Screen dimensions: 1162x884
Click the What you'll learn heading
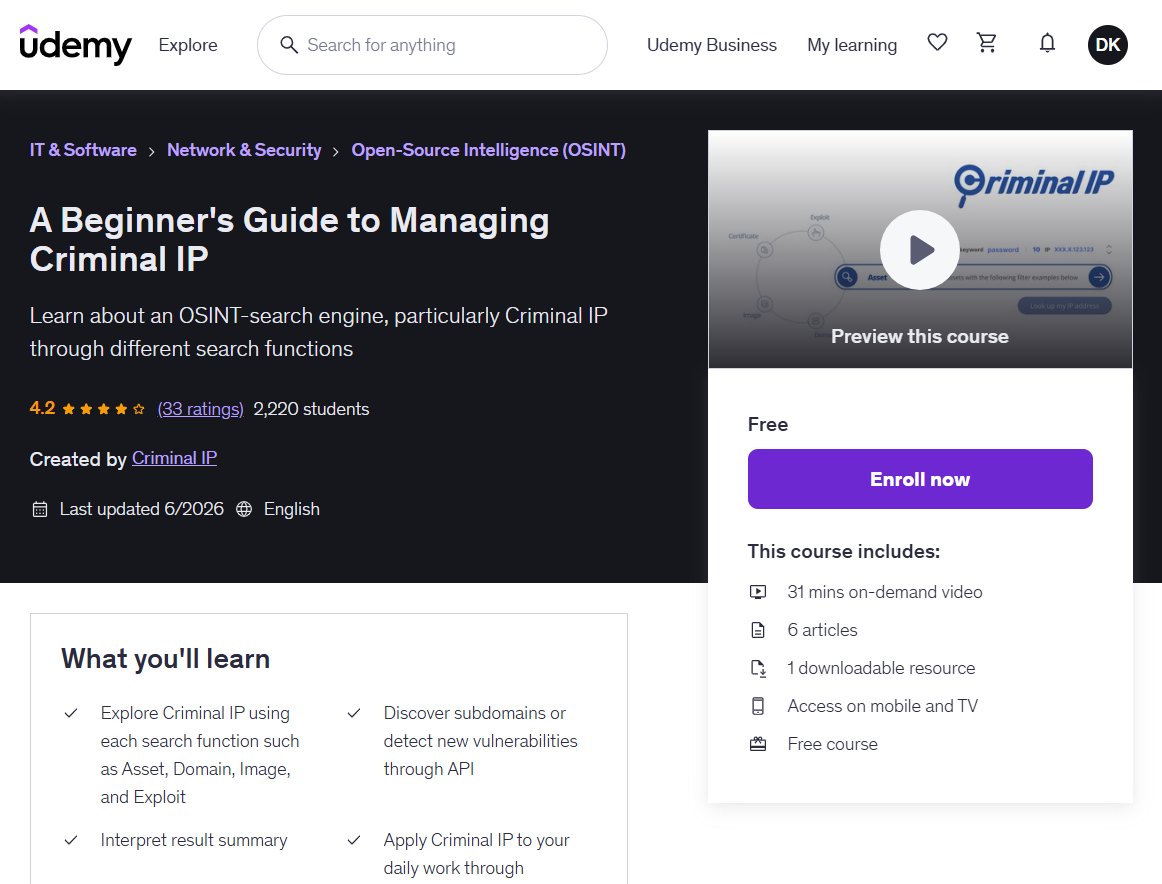coord(165,659)
